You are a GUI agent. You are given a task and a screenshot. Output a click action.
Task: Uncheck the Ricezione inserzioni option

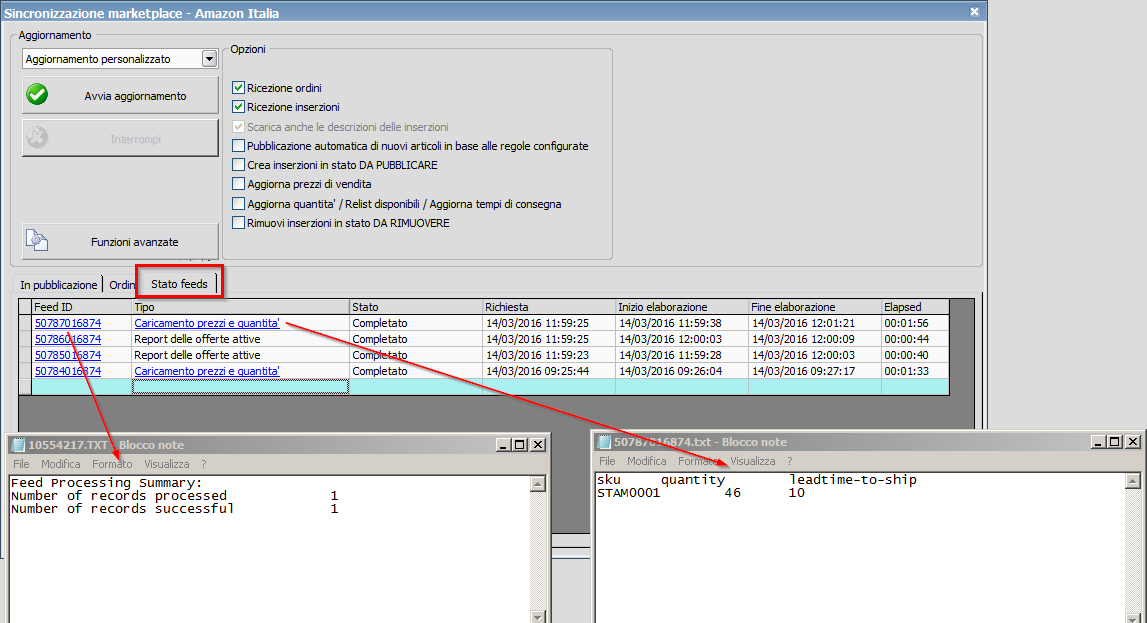coord(238,107)
